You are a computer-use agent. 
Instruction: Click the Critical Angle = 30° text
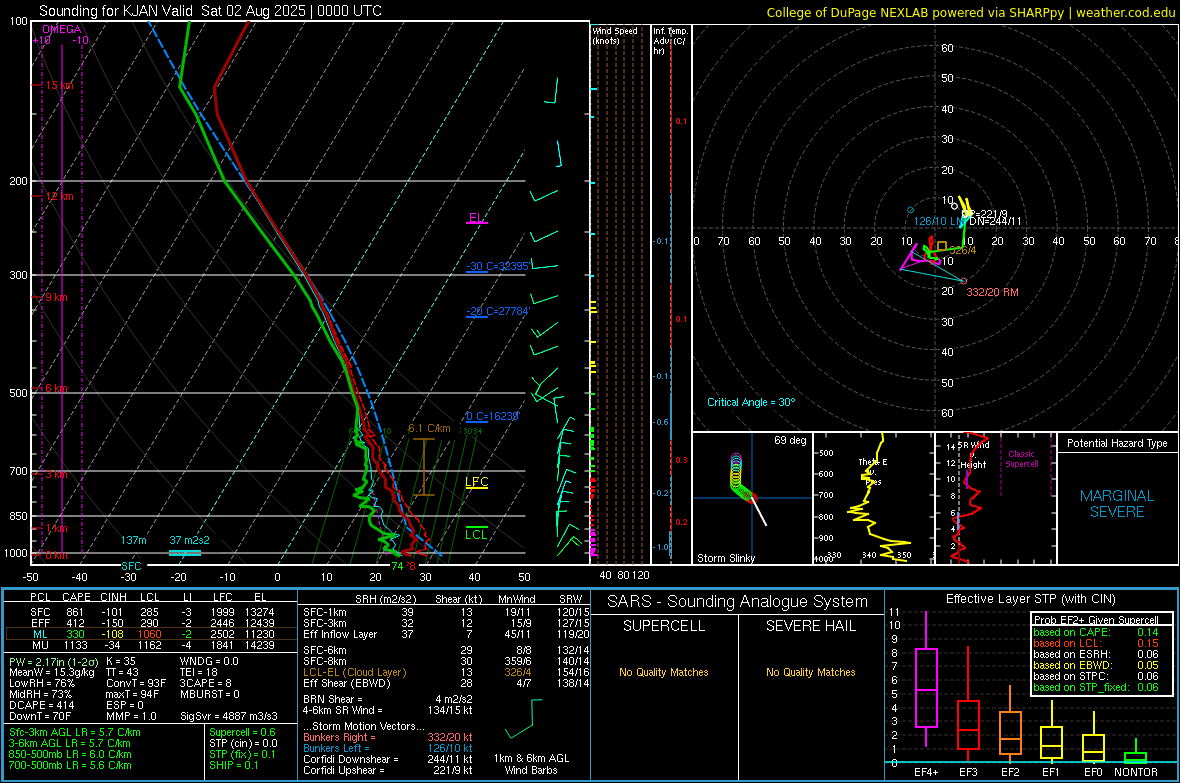click(x=750, y=402)
